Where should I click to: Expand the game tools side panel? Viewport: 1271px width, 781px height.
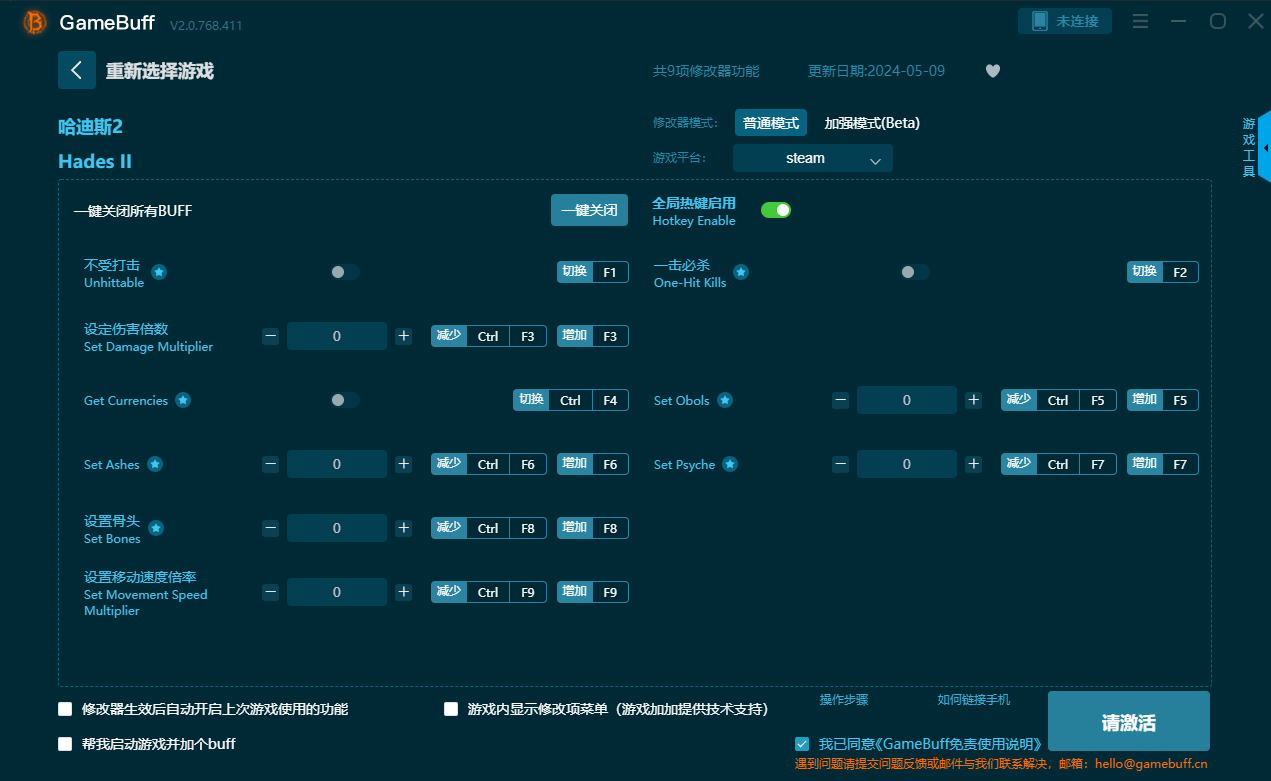[x=1265, y=147]
